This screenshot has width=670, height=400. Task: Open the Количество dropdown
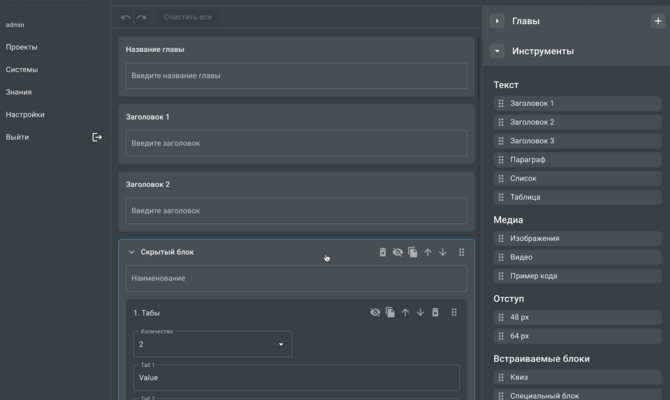[213, 344]
